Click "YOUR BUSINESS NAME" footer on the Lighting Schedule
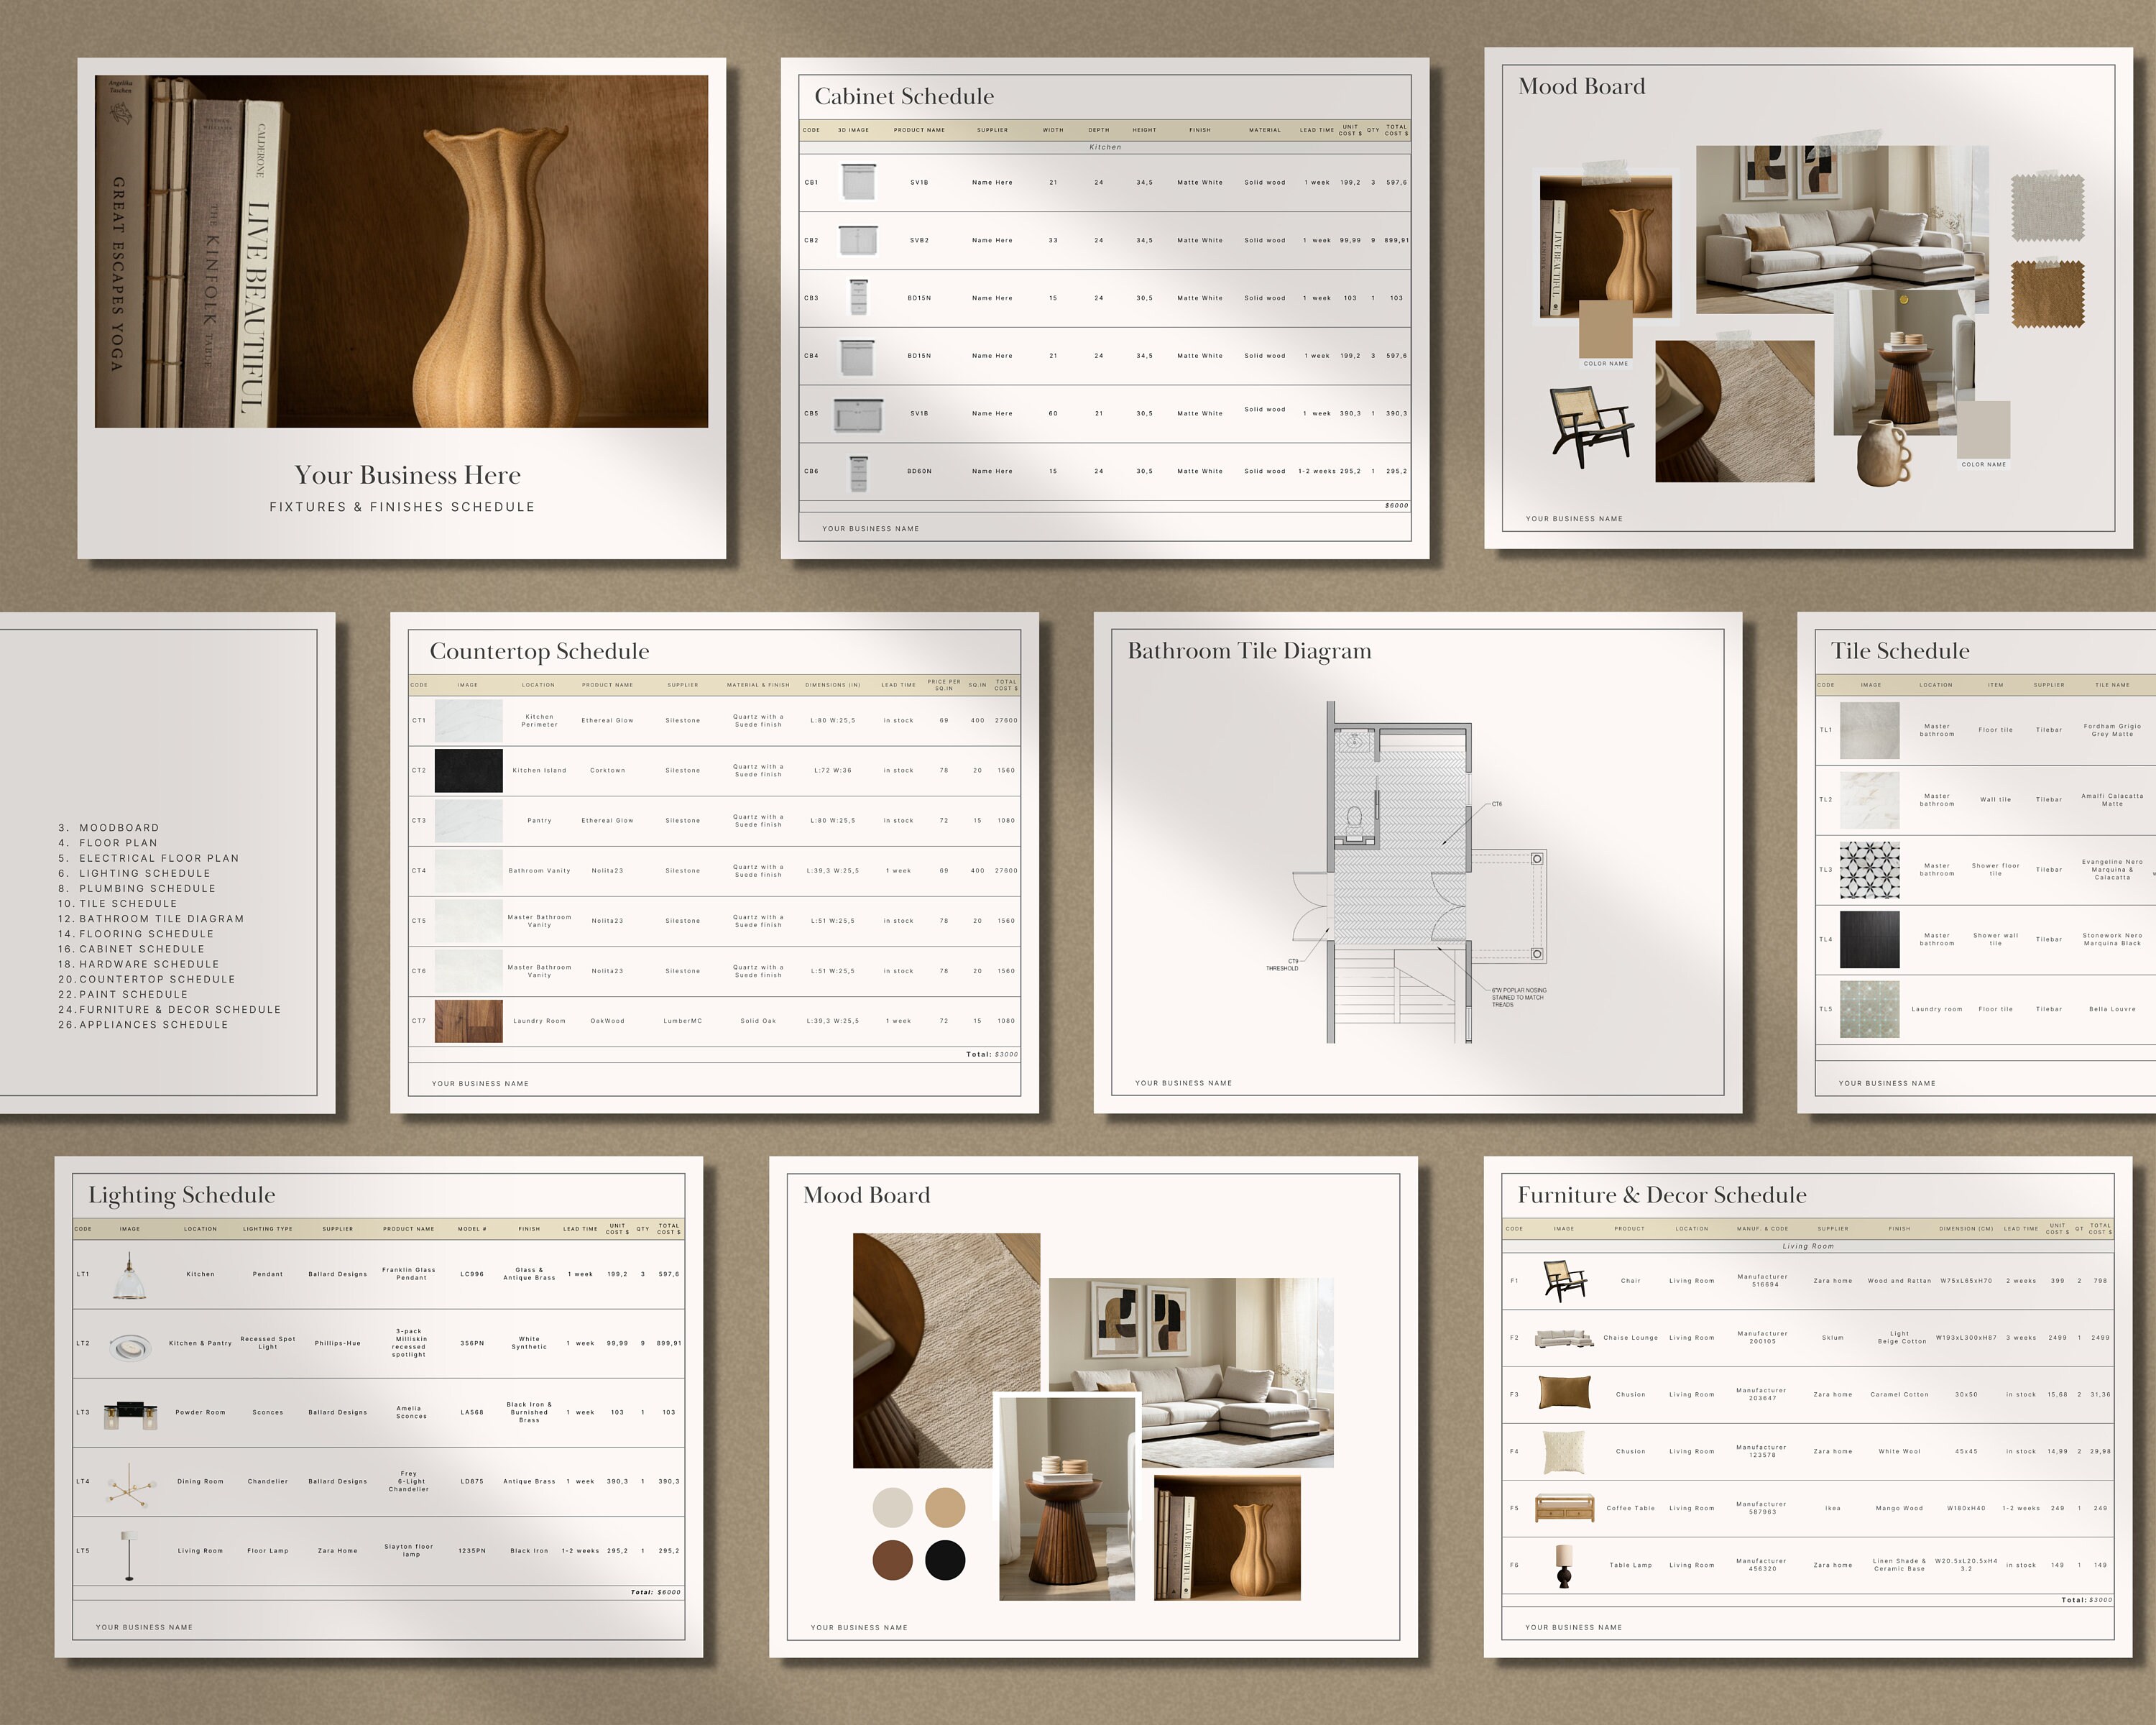This screenshot has height=1725, width=2156. 144,1627
